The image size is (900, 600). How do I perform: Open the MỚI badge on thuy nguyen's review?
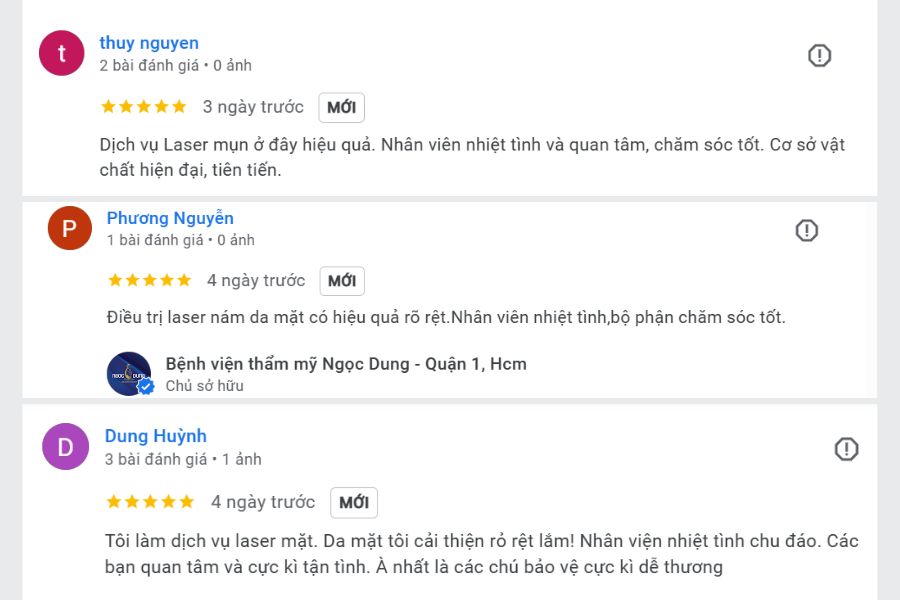tap(341, 107)
